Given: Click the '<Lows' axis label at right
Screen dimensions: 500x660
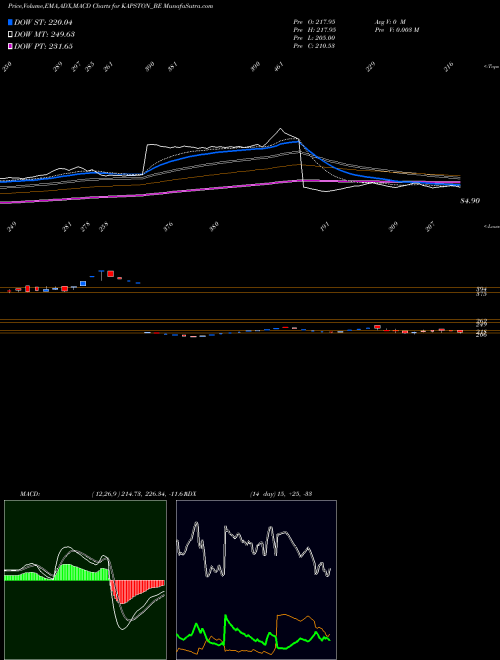Looking at the screenshot, I should click(x=492, y=226).
